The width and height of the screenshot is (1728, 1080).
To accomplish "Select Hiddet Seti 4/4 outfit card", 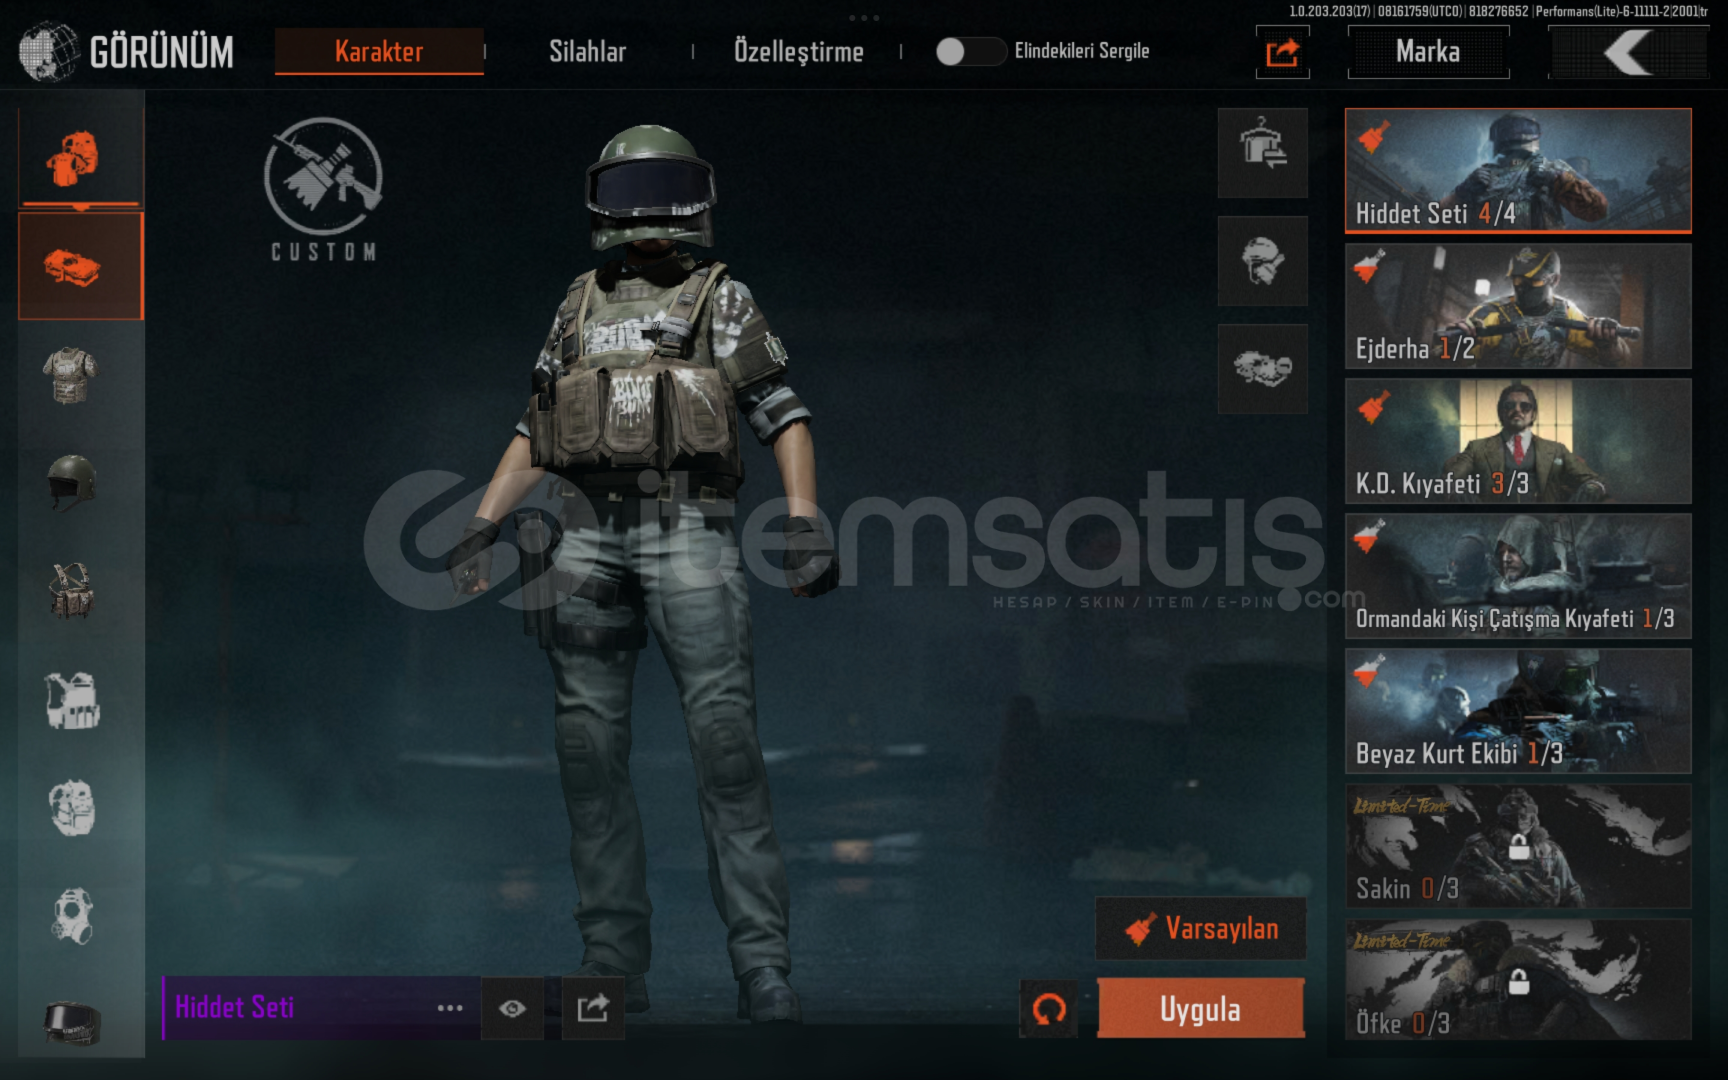I will click(1518, 171).
